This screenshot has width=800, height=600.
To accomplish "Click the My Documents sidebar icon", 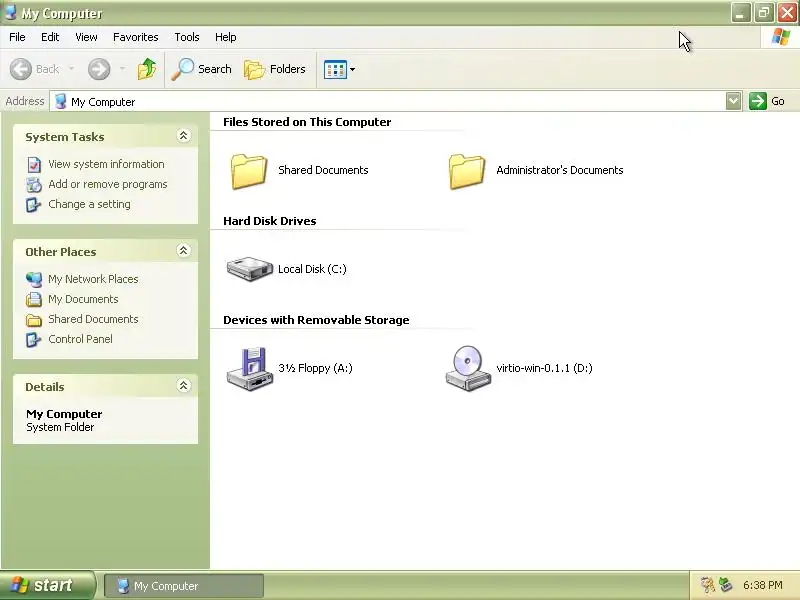I will click(34, 299).
